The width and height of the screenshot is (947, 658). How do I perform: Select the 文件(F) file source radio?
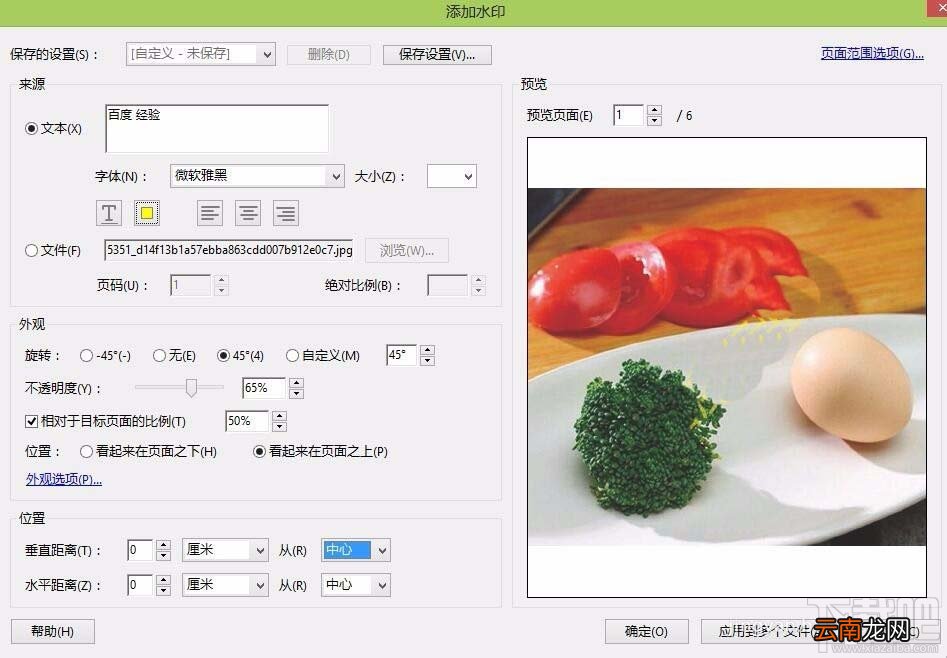click(31, 250)
